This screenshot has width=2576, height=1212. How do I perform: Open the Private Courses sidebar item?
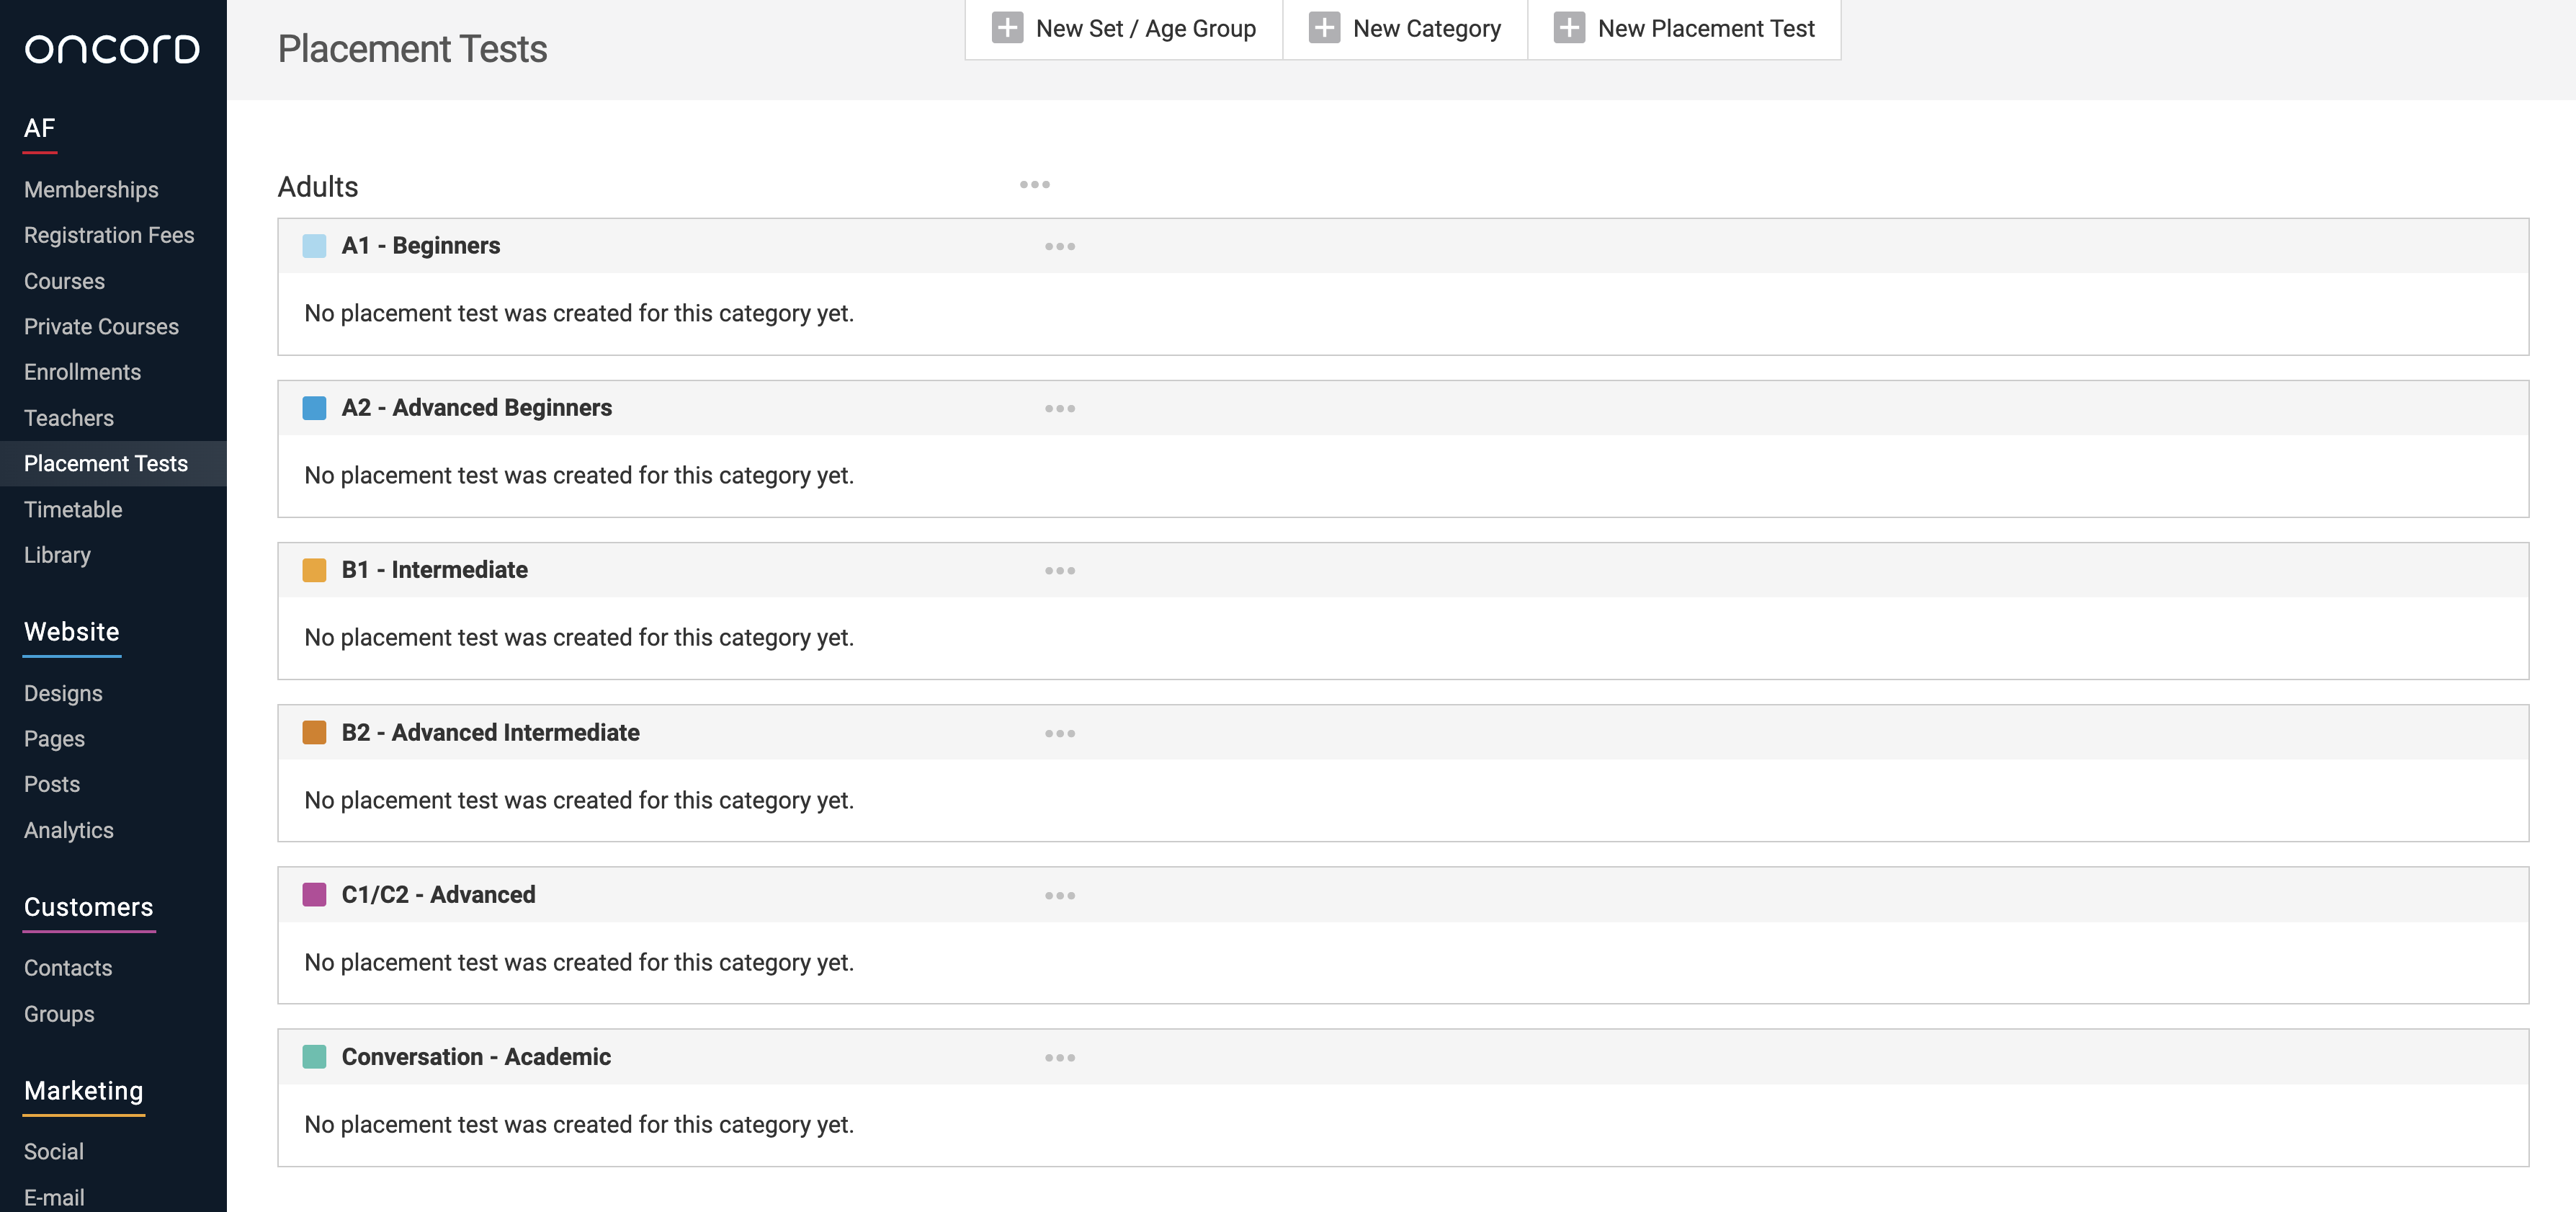(101, 327)
